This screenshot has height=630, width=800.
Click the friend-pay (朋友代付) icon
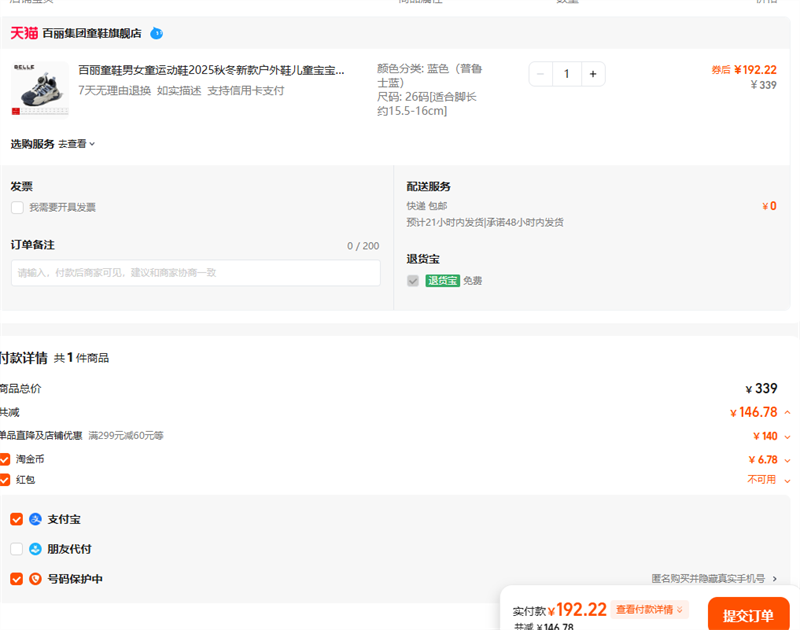pyautogui.click(x=35, y=549)
